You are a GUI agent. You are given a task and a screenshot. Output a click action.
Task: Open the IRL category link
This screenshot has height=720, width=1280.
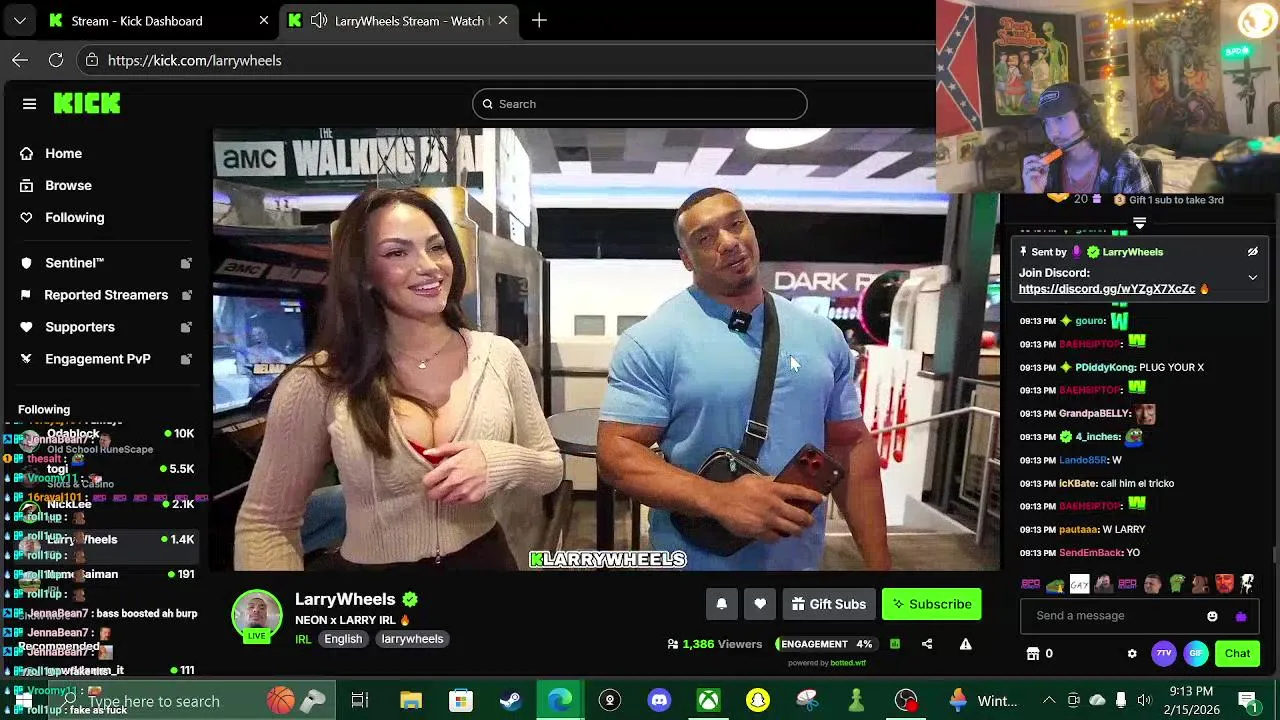click(x=303, y=639)
